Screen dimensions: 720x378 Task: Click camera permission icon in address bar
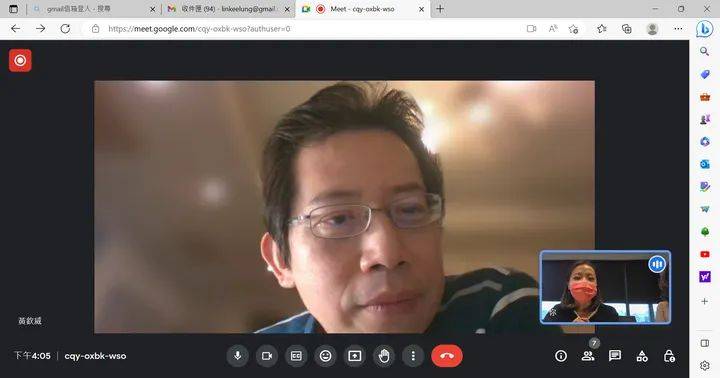click(531, 28)
